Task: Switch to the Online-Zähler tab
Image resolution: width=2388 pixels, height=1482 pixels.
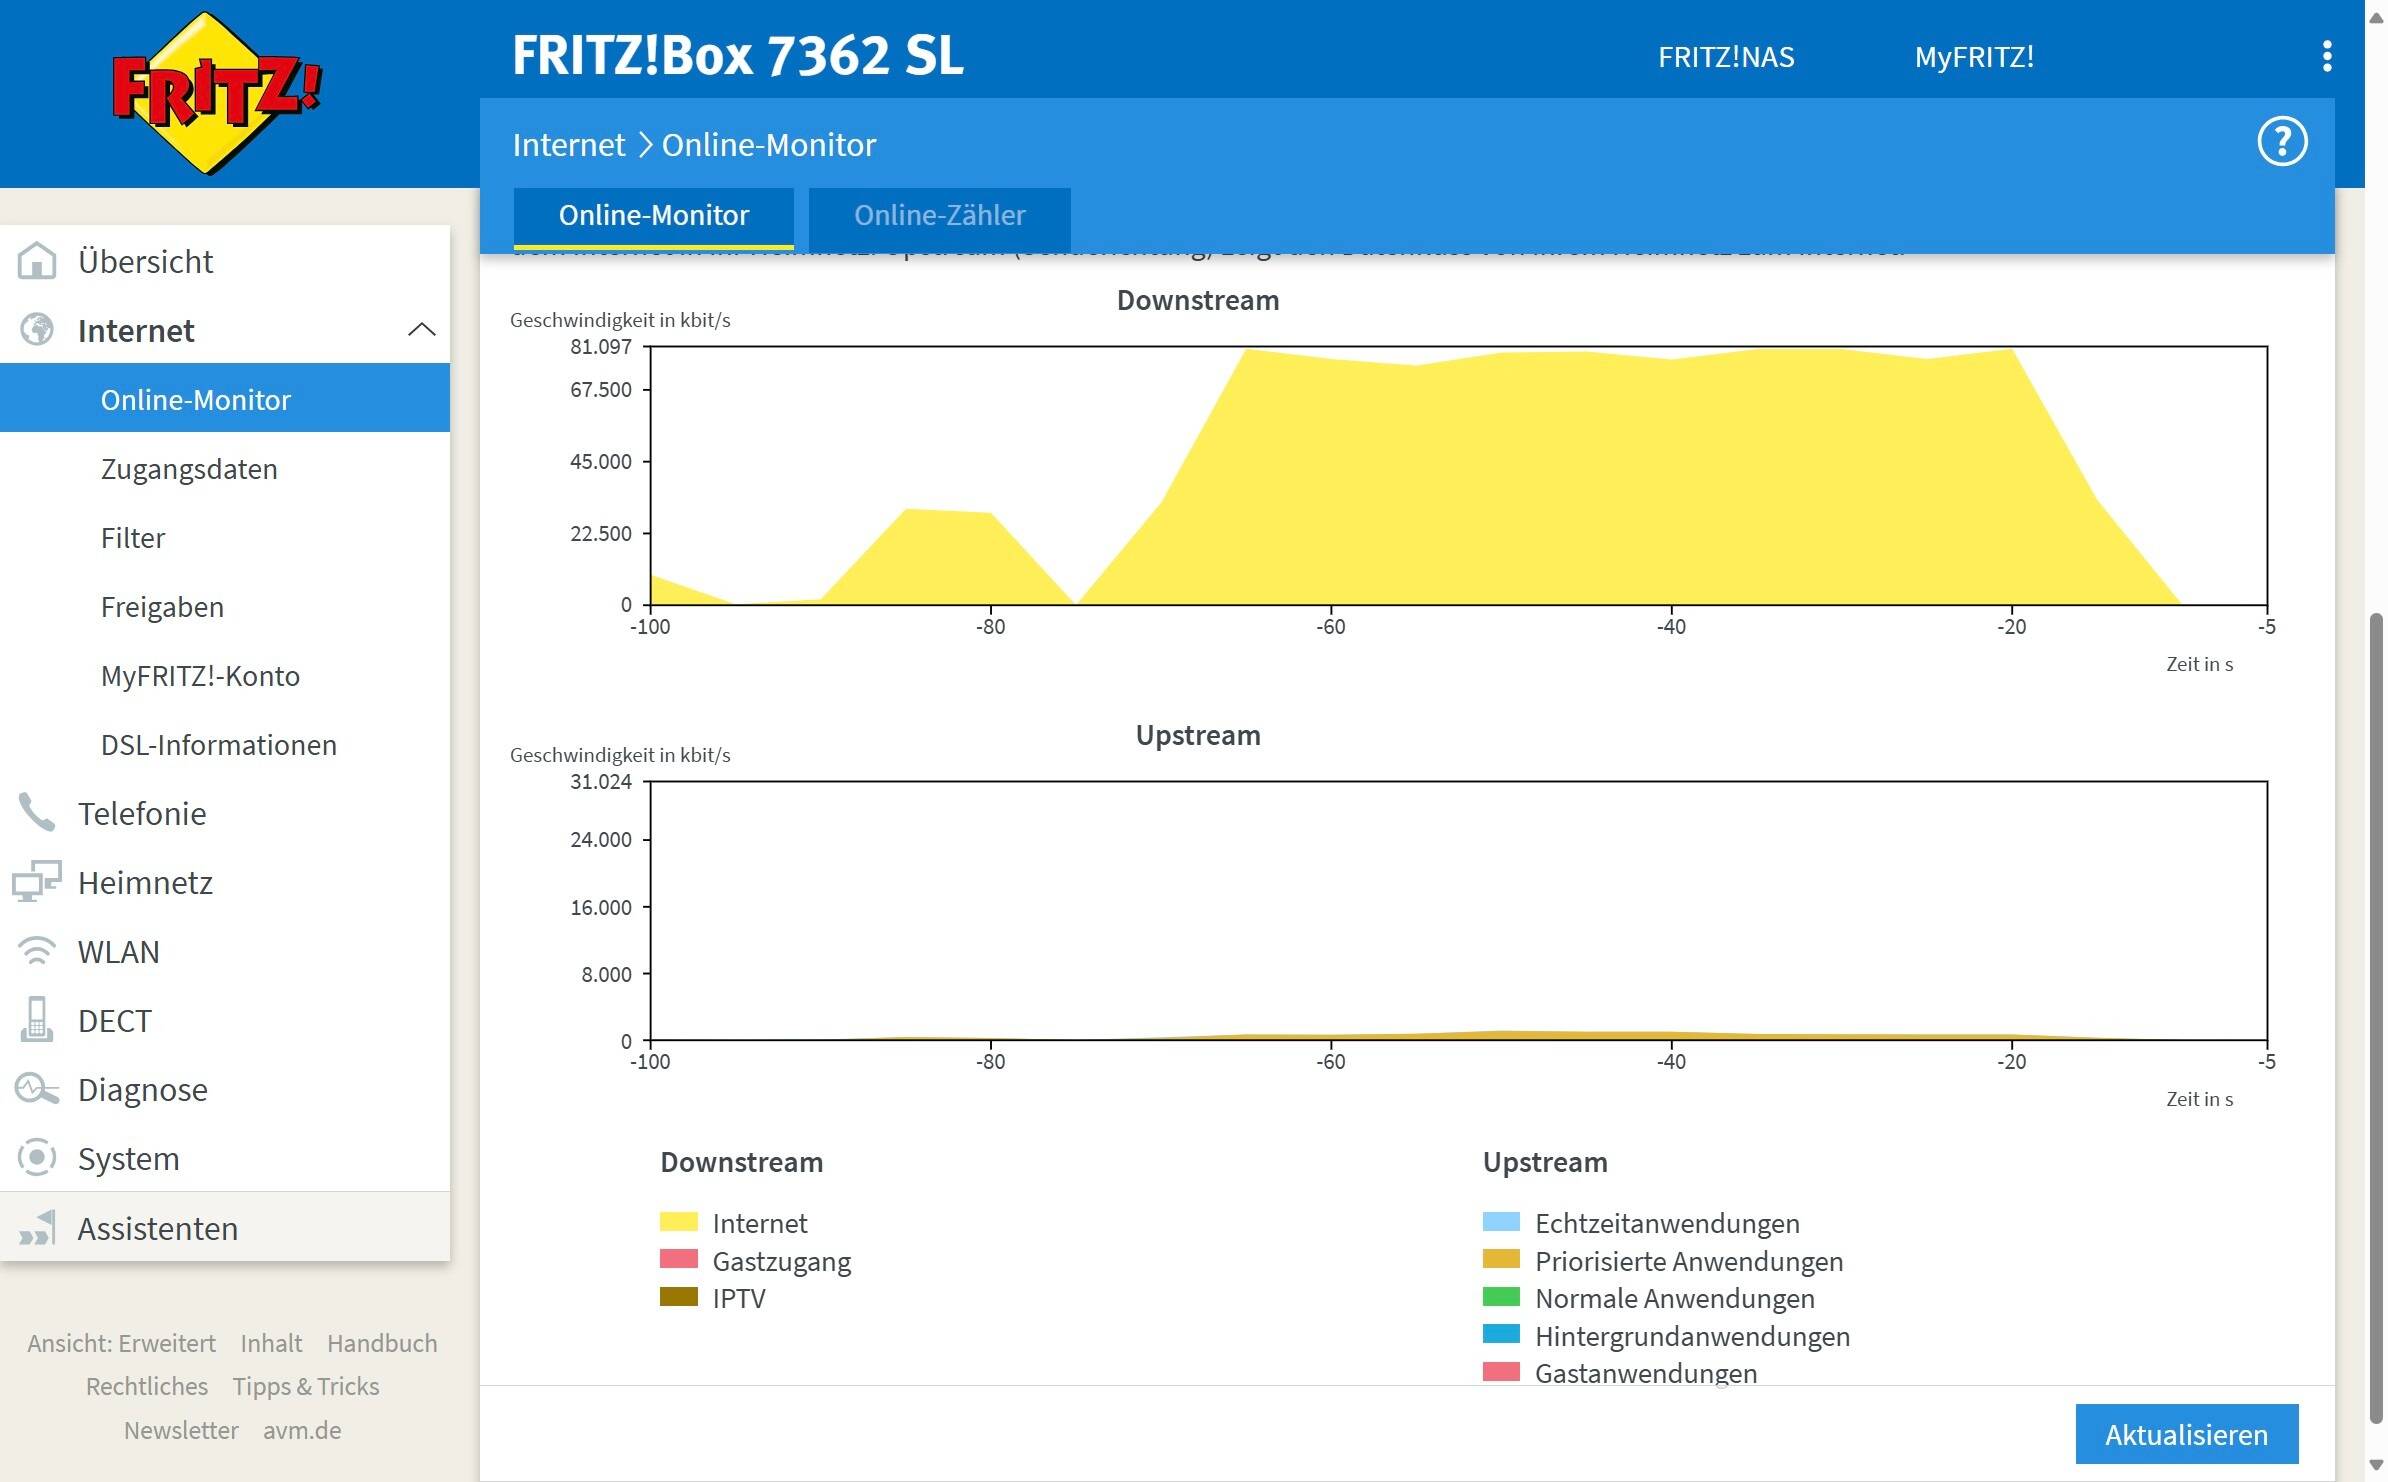Action: coord(939,216)
